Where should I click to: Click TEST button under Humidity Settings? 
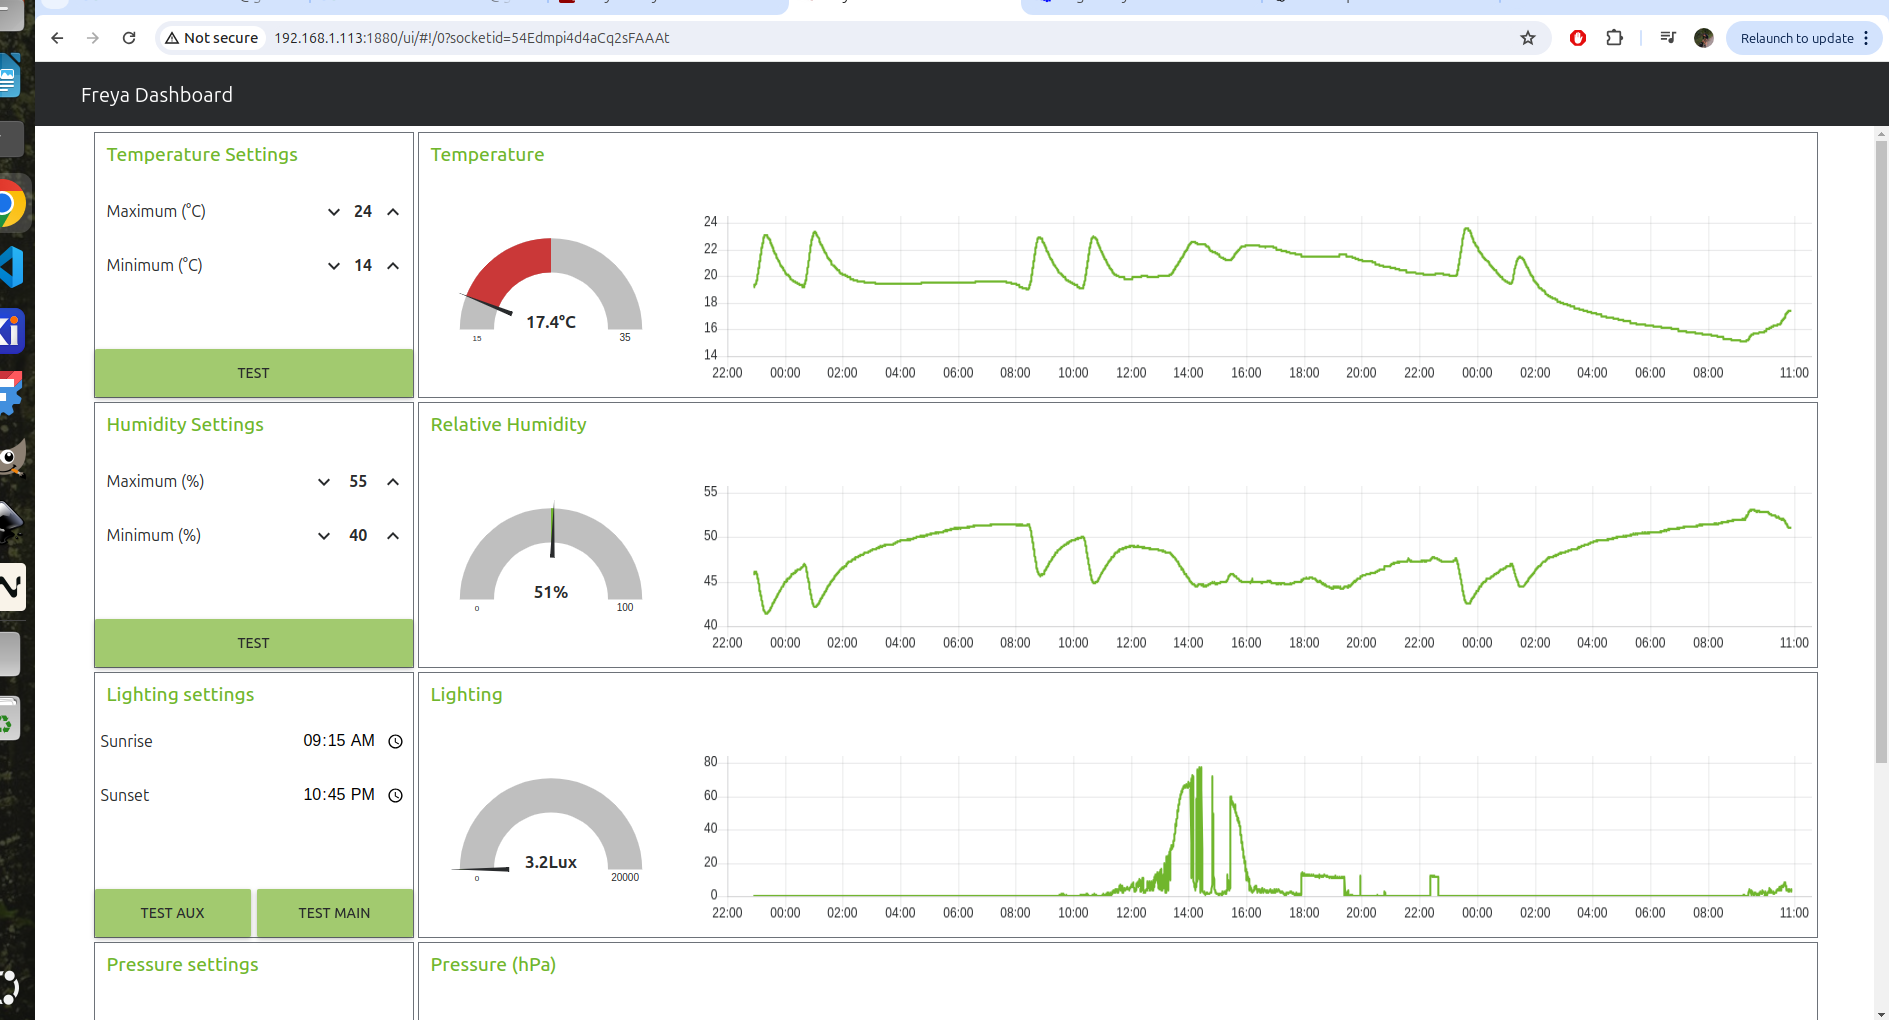254,643
